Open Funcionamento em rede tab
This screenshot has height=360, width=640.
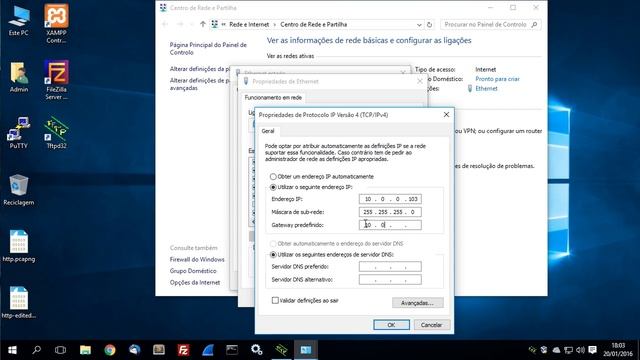pyautogui.click(x=273, y=98)
